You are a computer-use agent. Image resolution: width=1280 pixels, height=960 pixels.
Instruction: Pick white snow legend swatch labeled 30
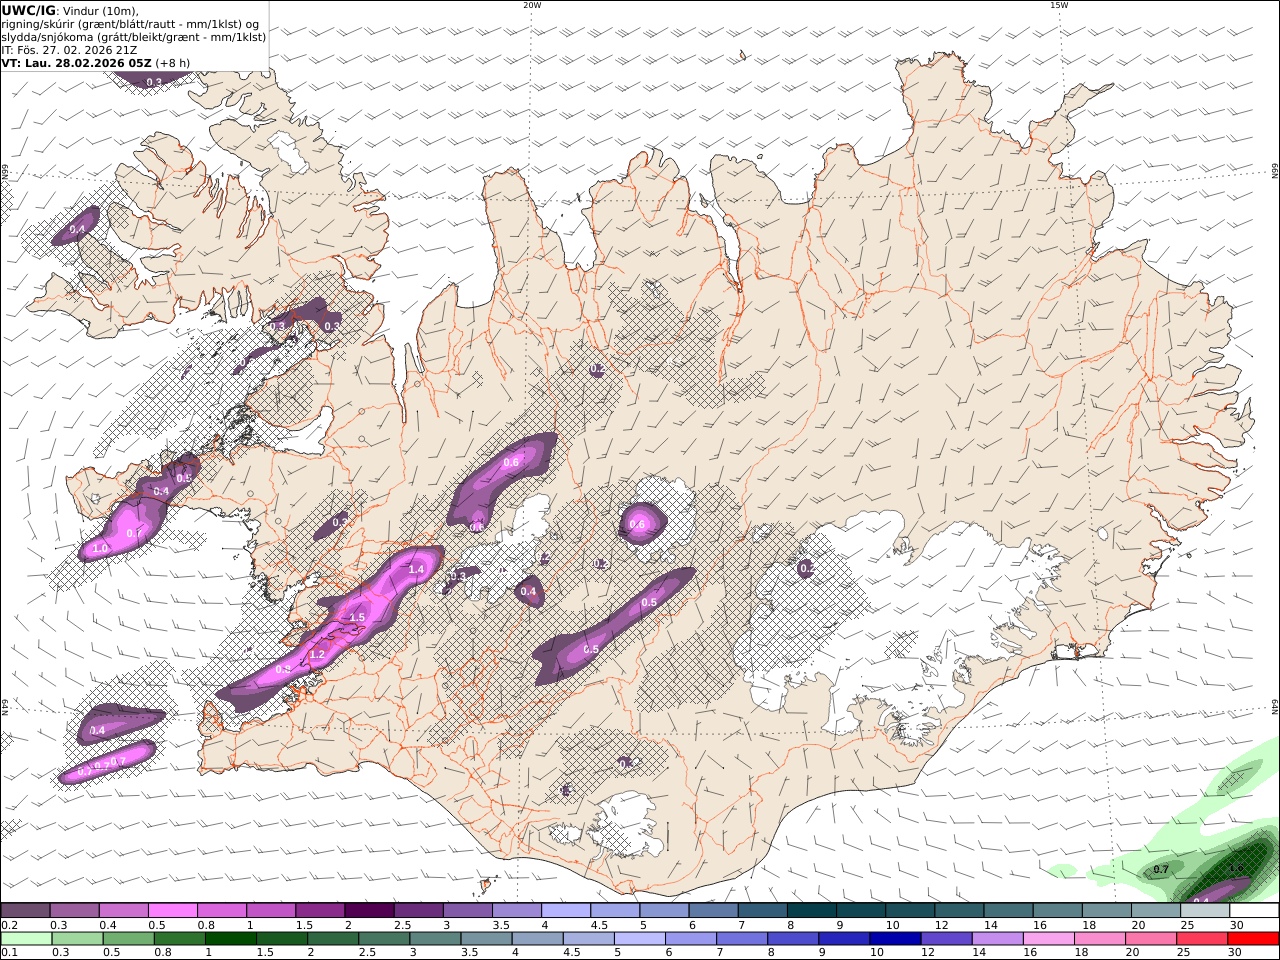tap(1255, 911)
